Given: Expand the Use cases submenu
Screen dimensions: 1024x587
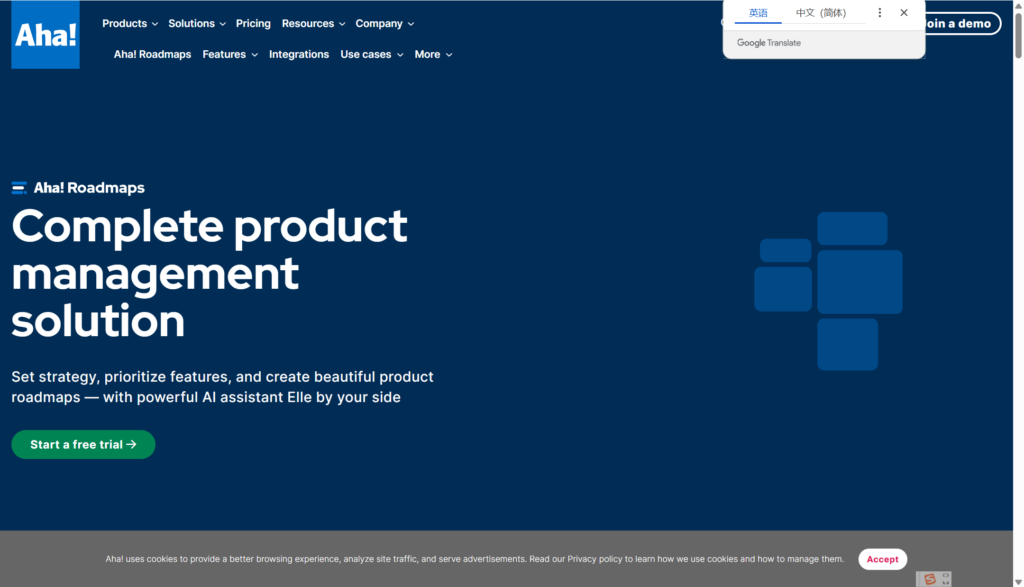Looking at the screenshot, I should point(372,54).
